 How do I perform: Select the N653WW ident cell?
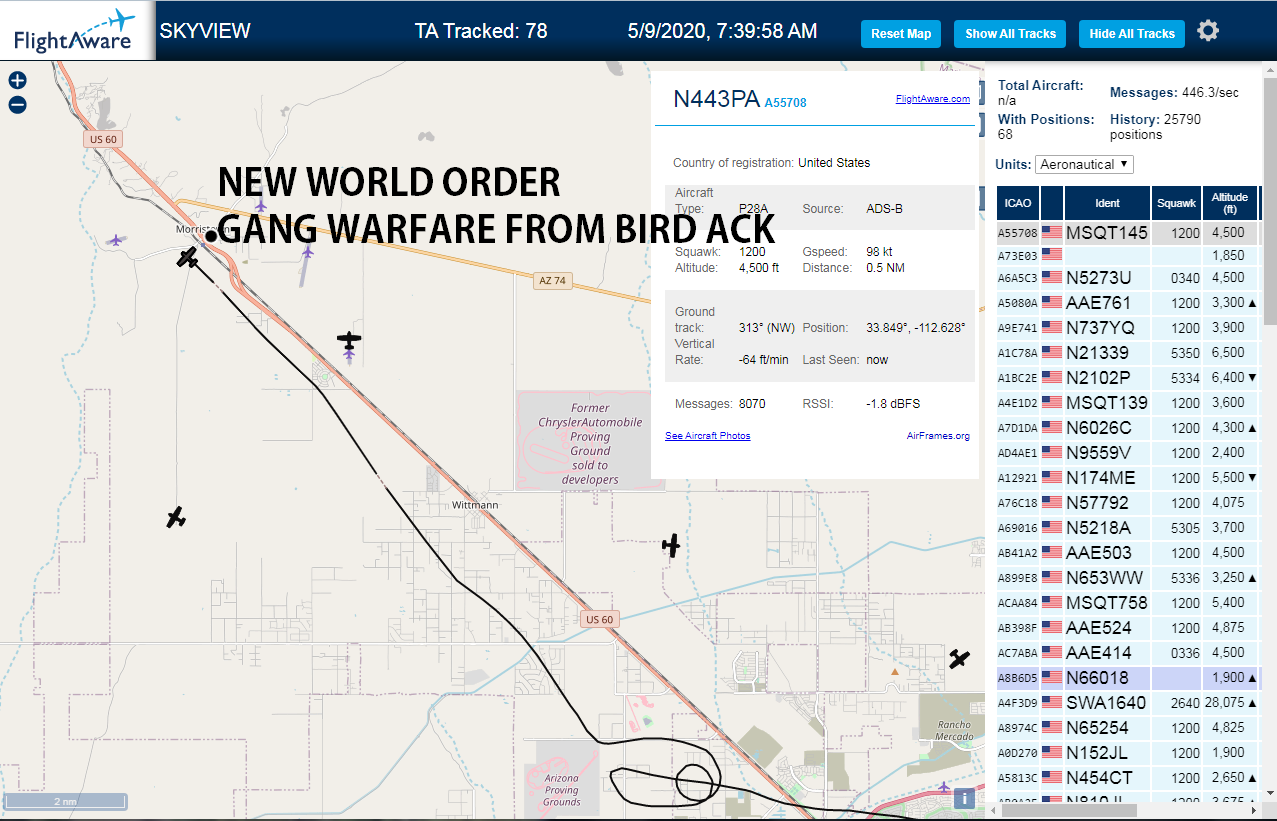click(x=1107, y=578)
